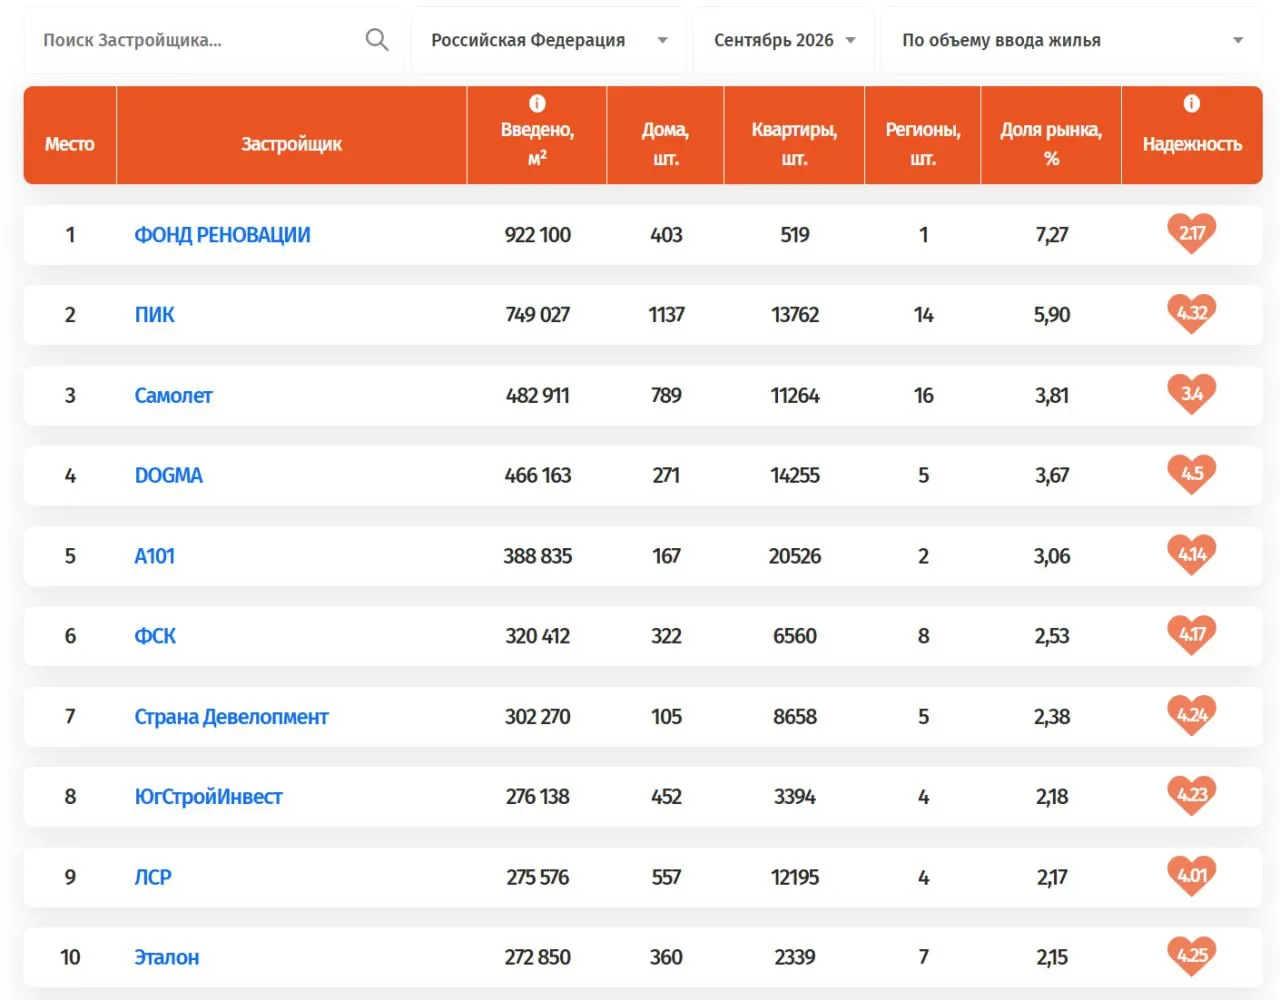Click the ЛСР reliability heart 4.01
Screen dimensions: 1280x1000
coord(1192,876)
